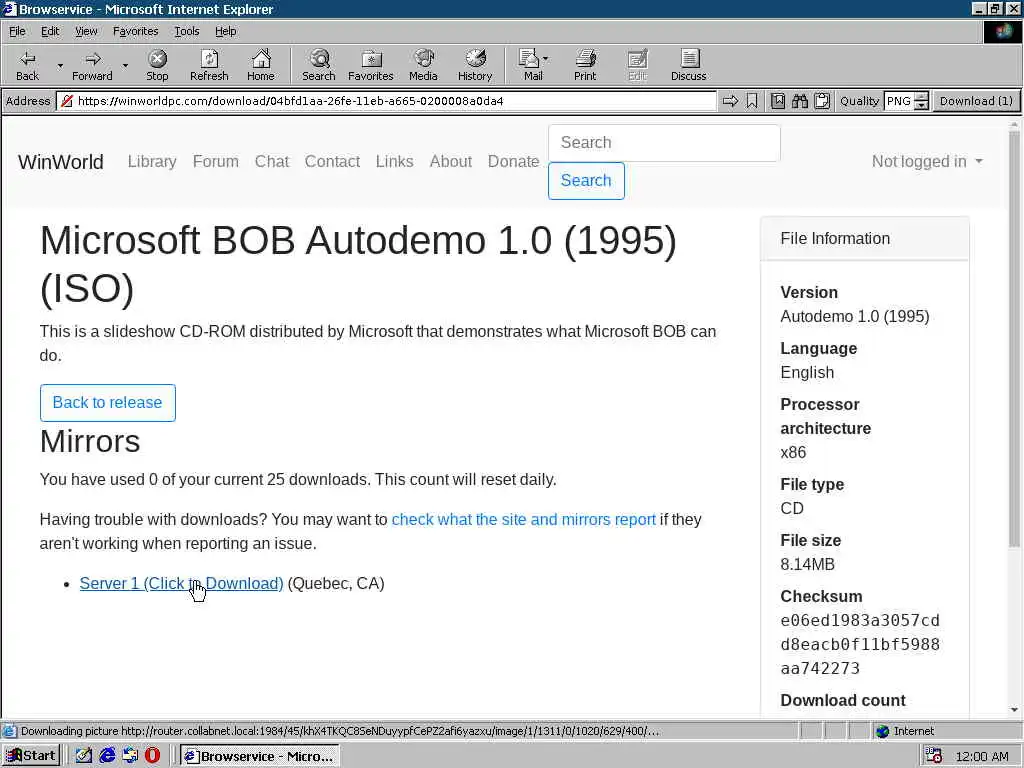
Task: Open the Mail button dropdown arrow
Action: [546, 59]
